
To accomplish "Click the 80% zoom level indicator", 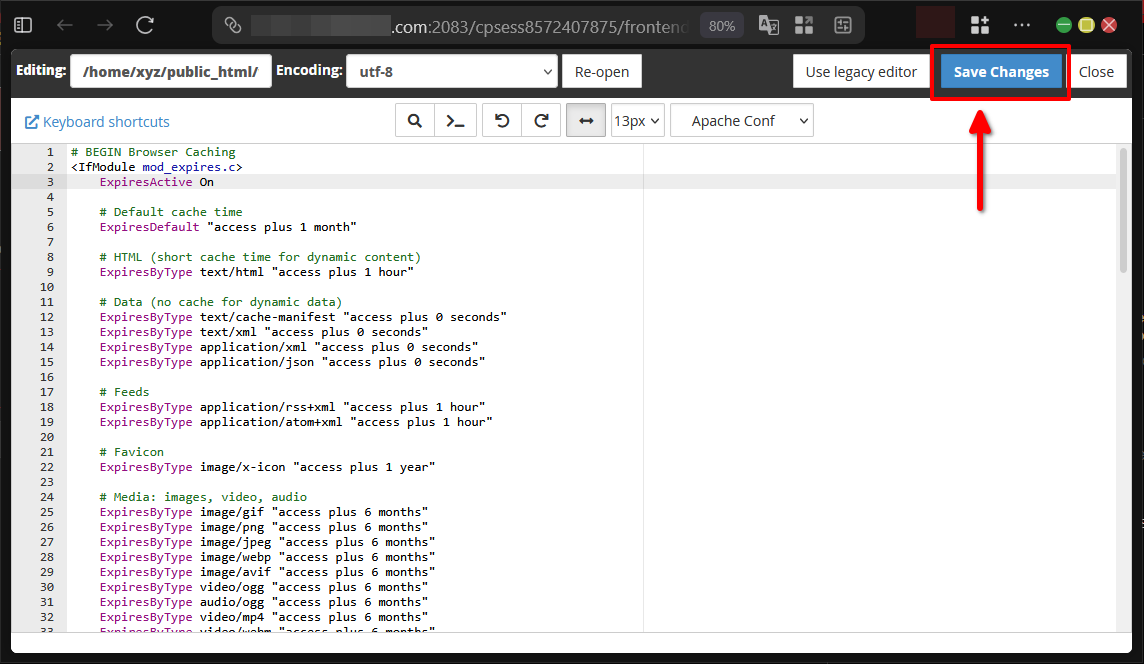I will pyautogui.click(x=721, y=26).
